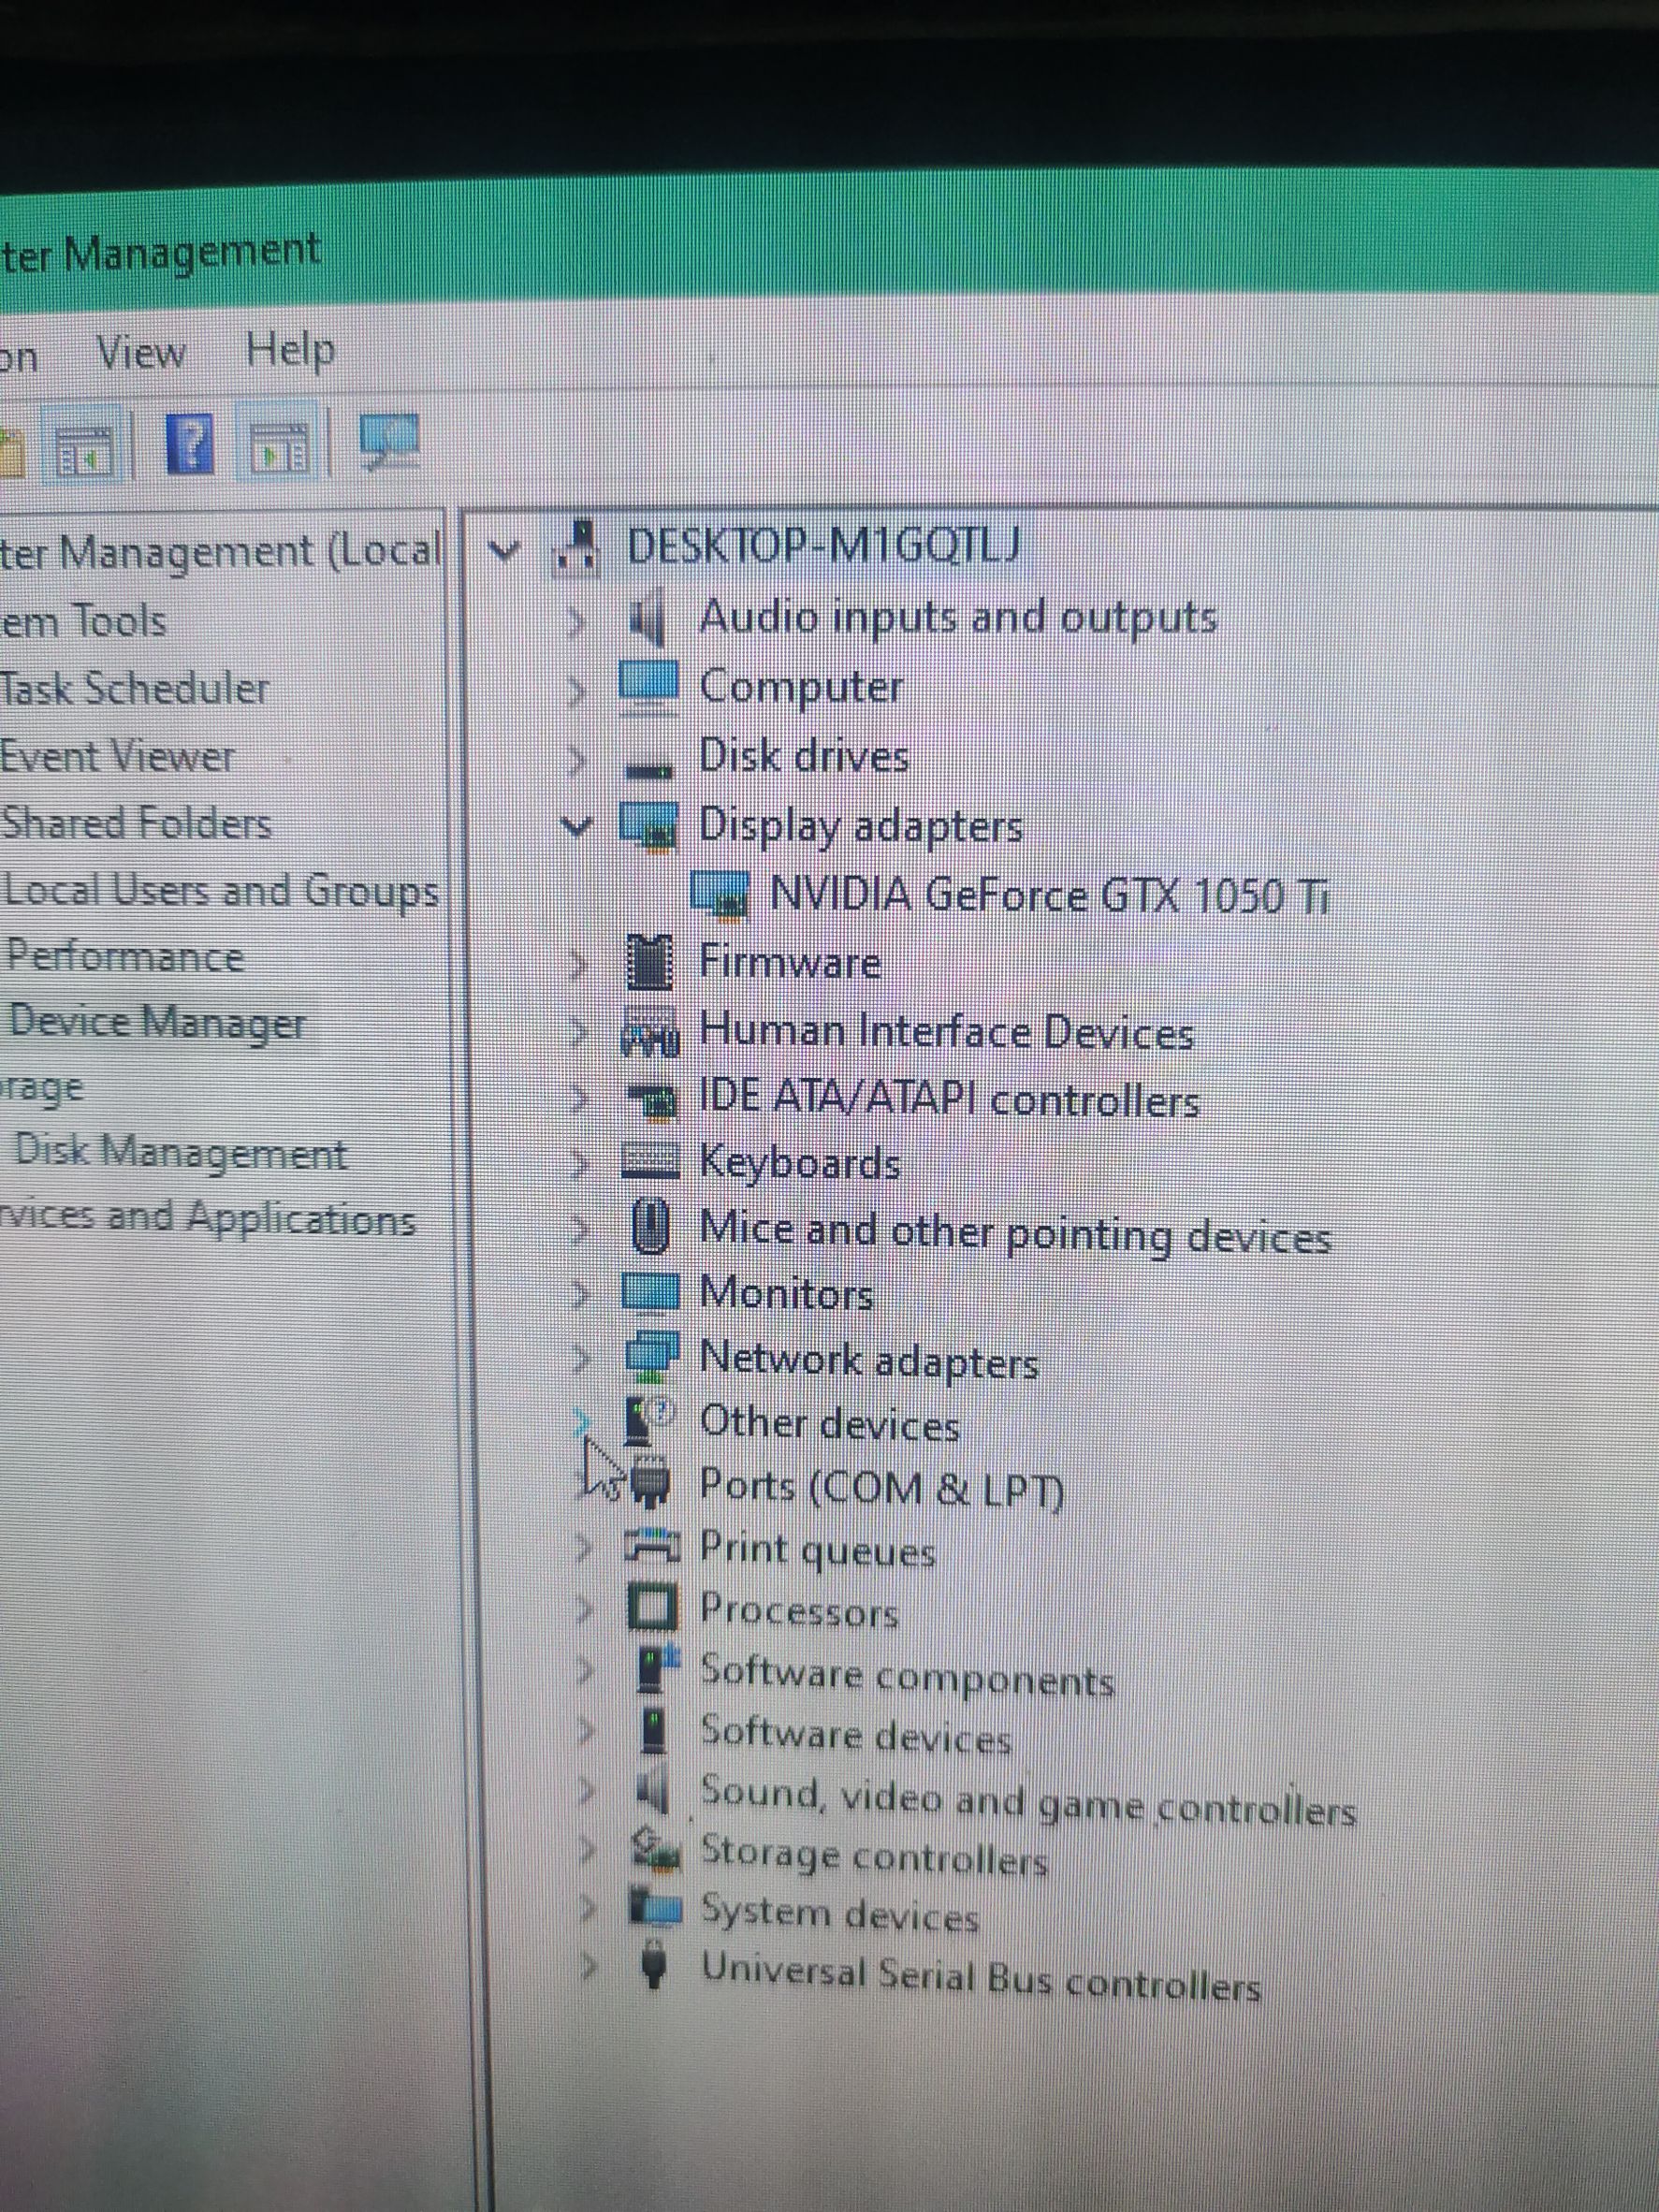The height and width of the screenshot is (2212, 1659).
Task: Collapse the DESKTOP-M1GQTLJ root node
Action: click(x=505, y=548)
